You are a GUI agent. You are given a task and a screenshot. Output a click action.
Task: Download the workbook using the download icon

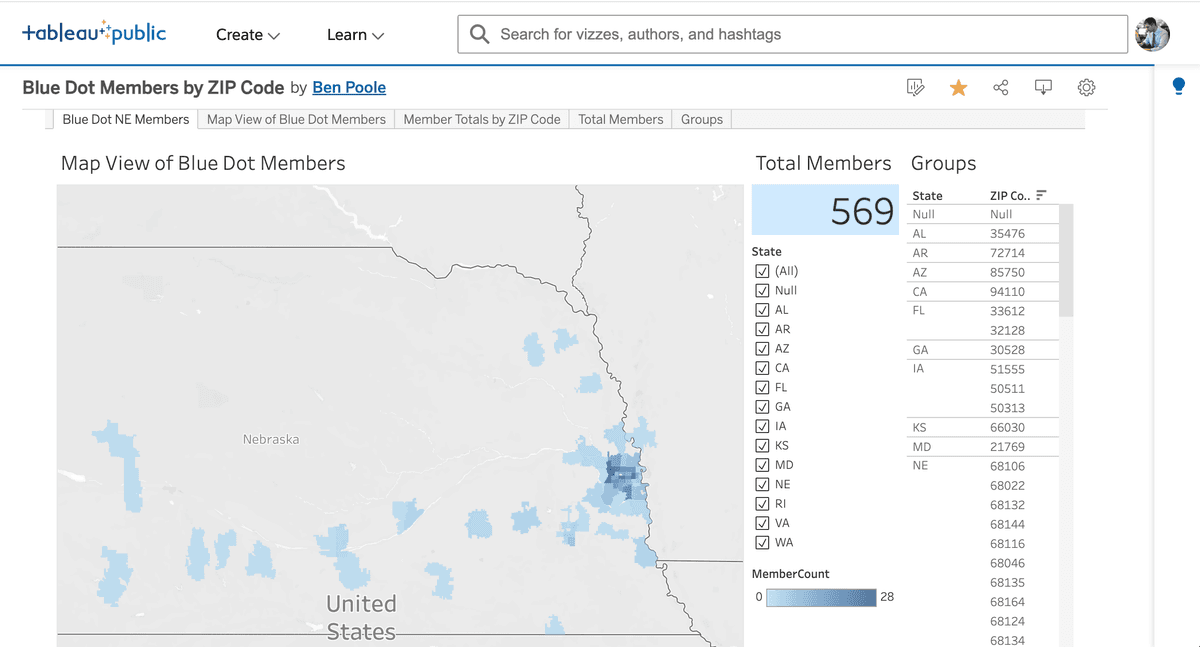(1043, 87)
